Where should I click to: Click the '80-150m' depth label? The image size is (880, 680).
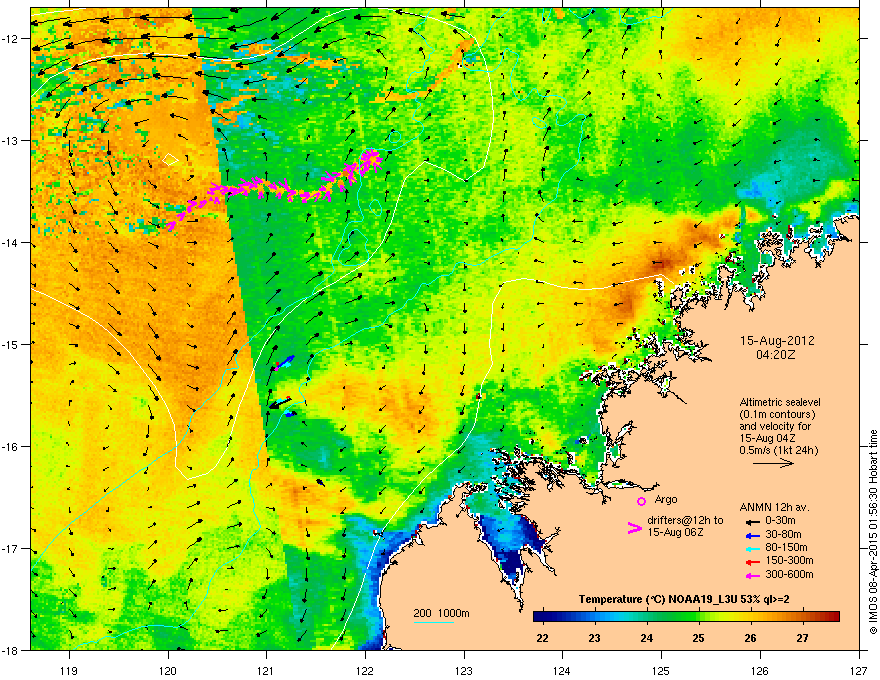786,548
